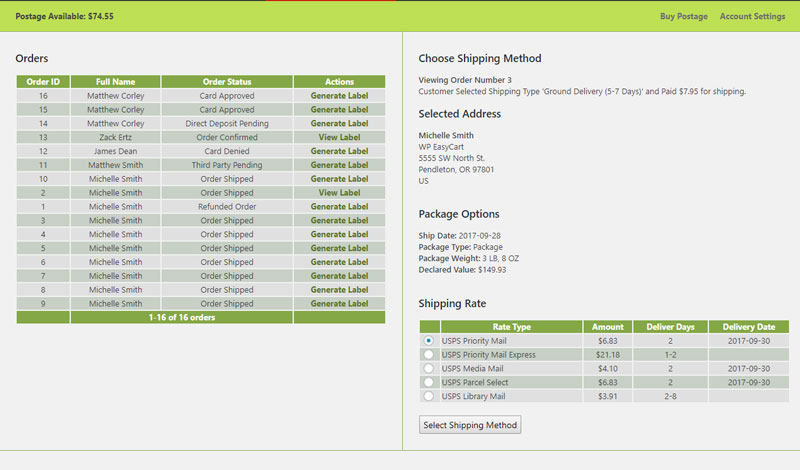Click the Pendleton, OR 97801 address line
Image resolution: width=800 pixels, height=470 pixels.
(x=456, y=169)
